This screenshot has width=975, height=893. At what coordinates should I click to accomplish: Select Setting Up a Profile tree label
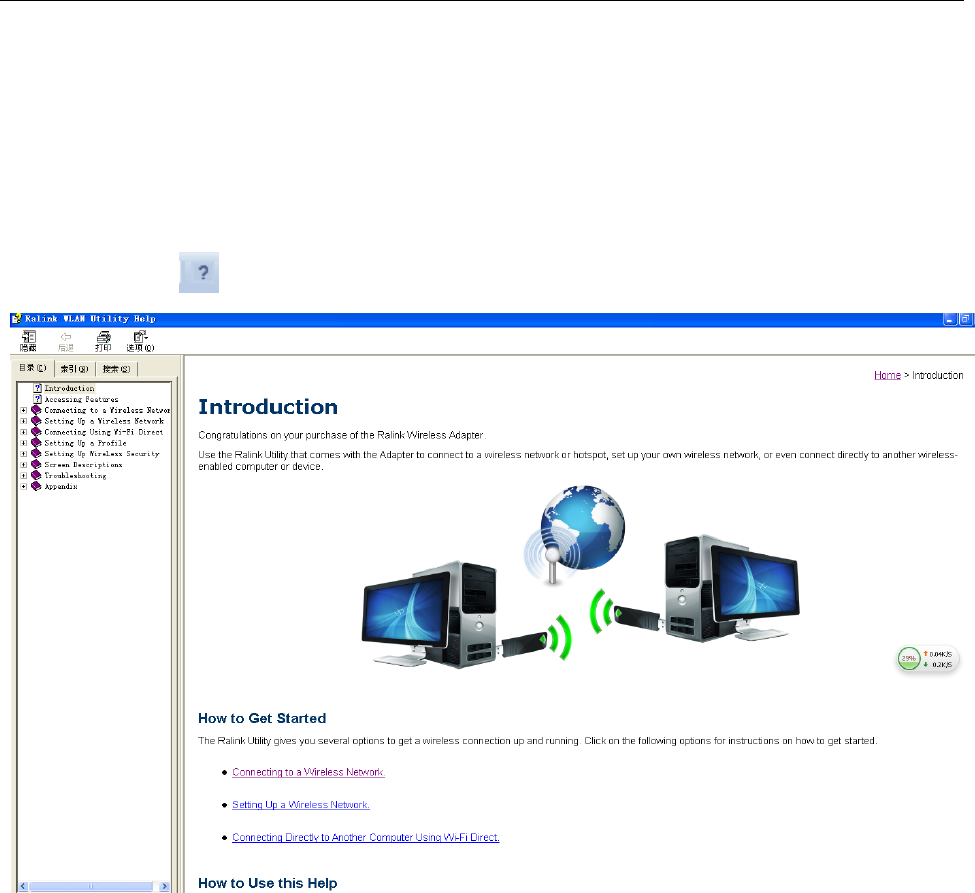pos(85,443)
